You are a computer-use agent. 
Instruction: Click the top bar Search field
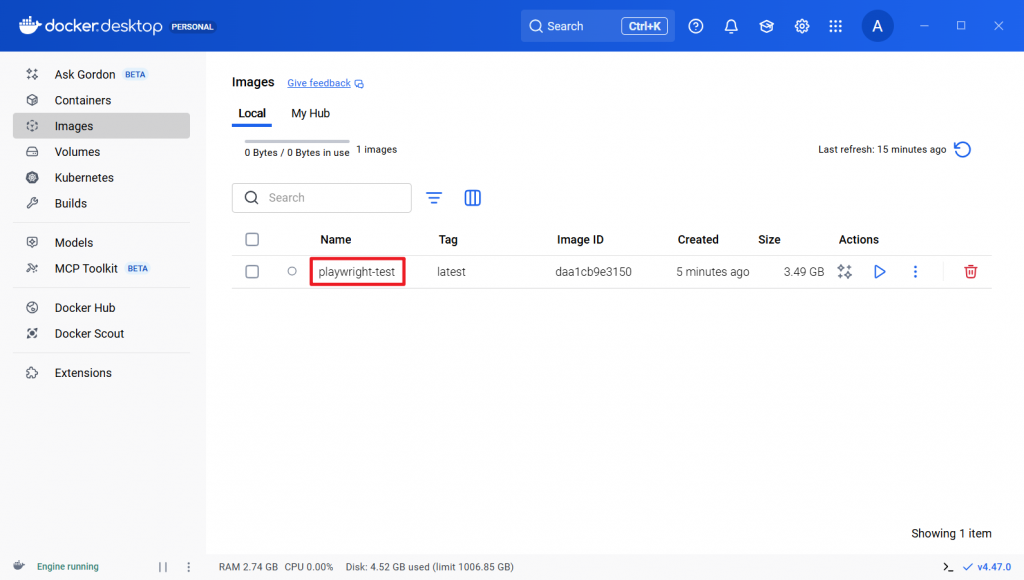point(598,26)
